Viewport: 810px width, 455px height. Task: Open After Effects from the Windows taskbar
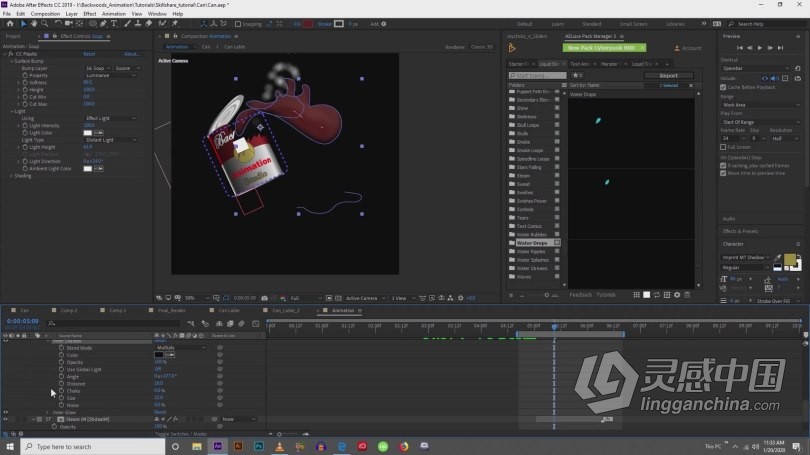click(217, 446)
